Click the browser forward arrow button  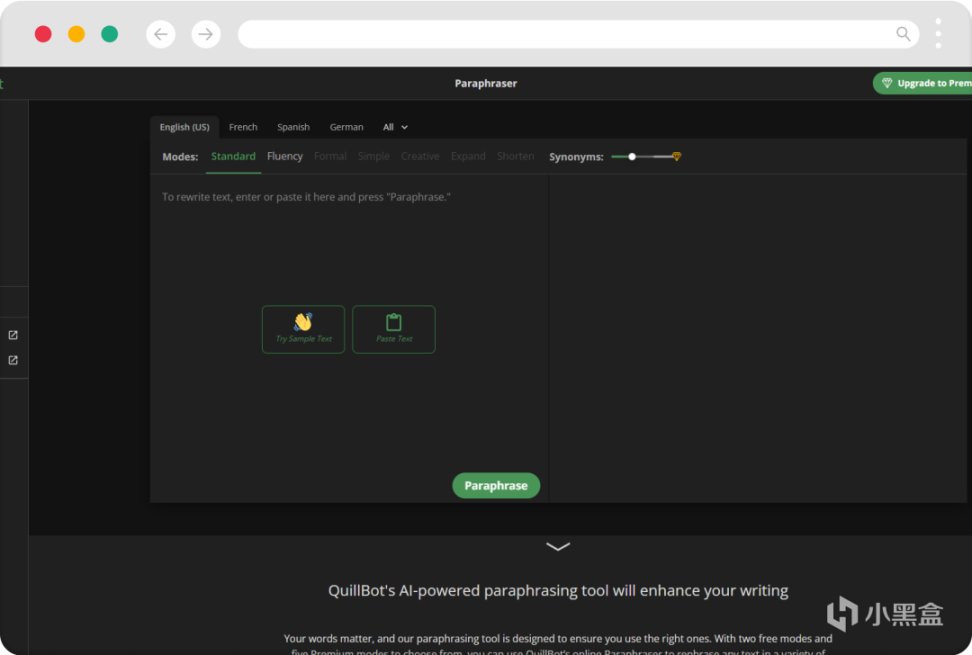206,34
